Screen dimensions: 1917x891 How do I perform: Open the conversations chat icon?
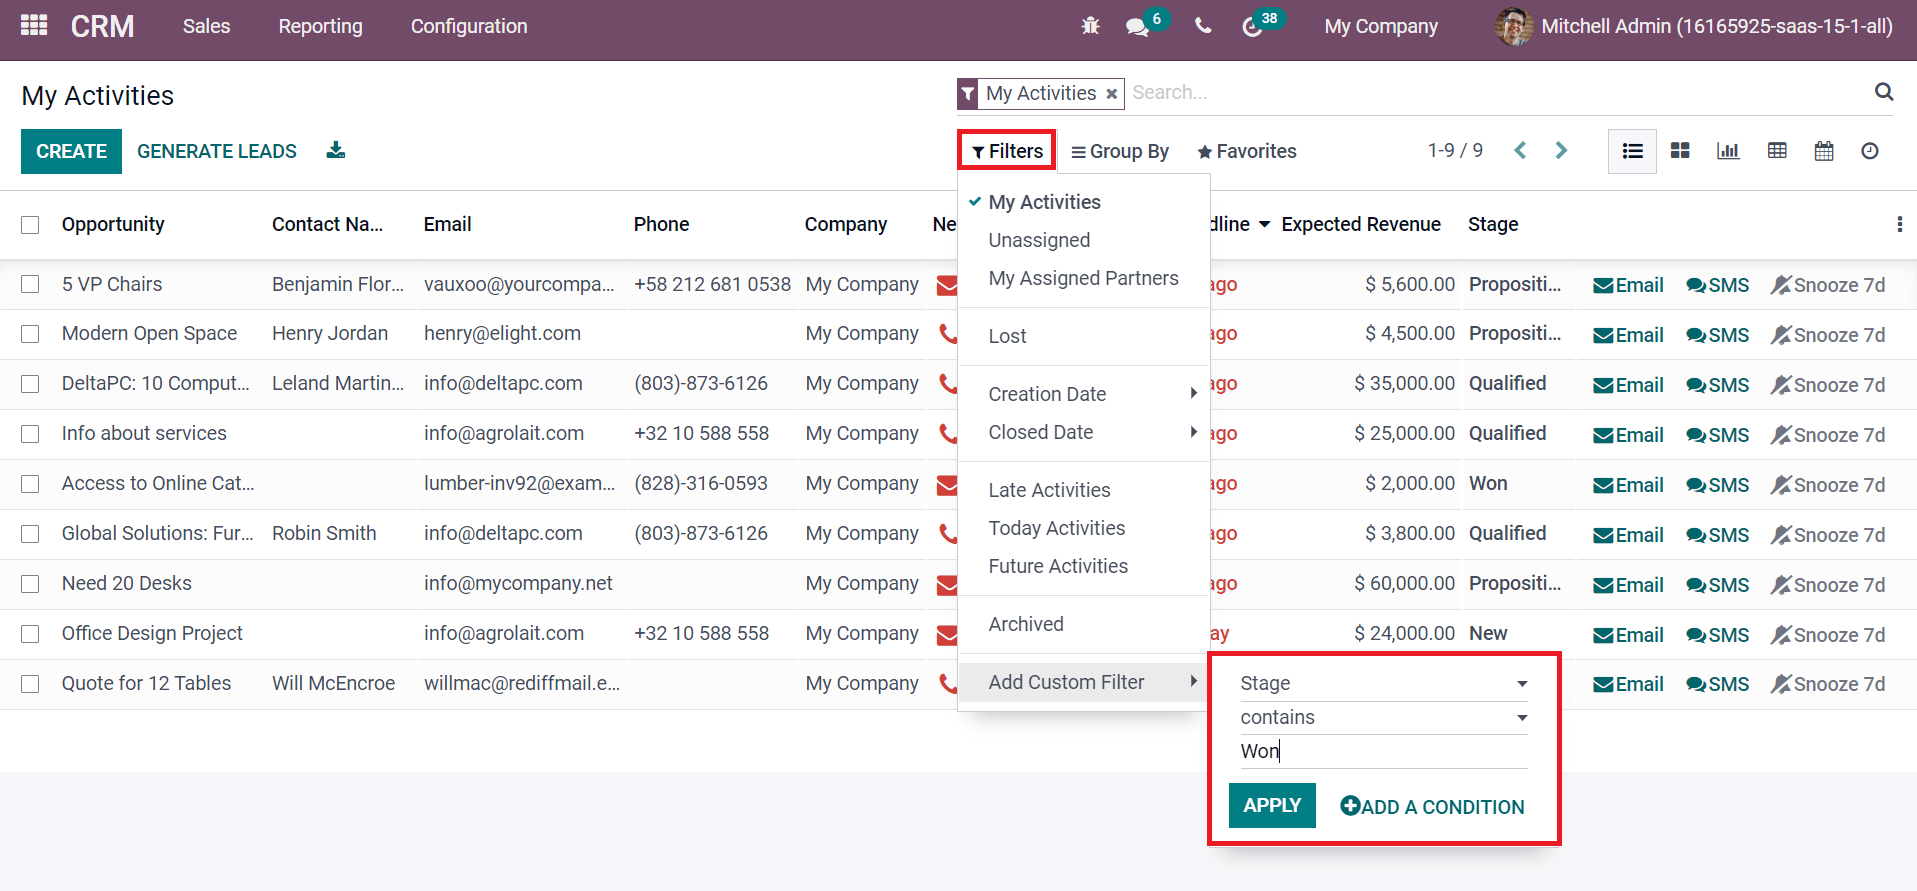pos(1137,27)
